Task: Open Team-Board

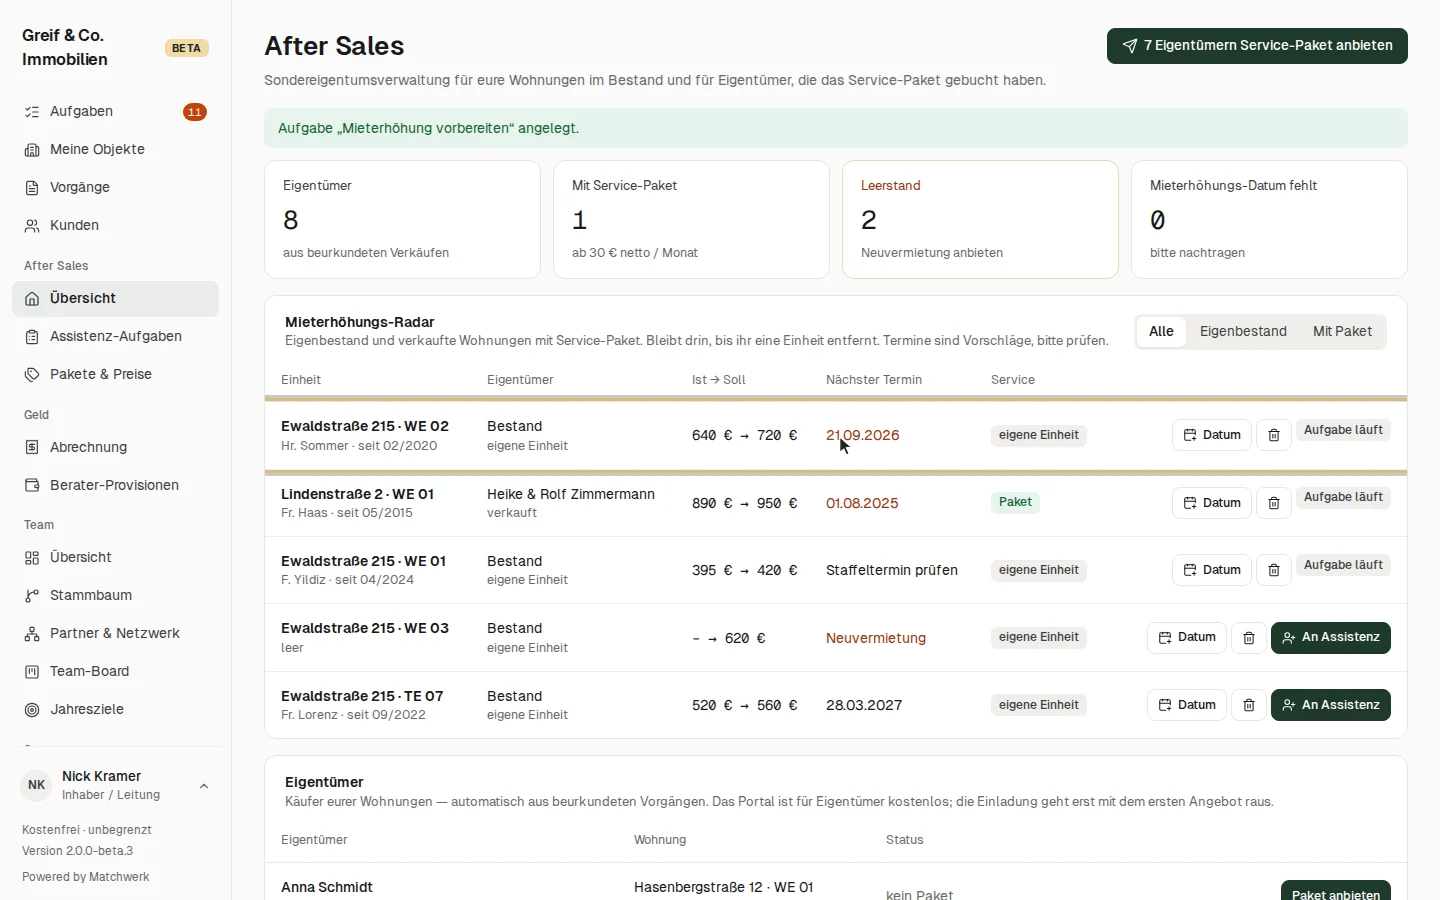Action: click(x=115, y=671)
